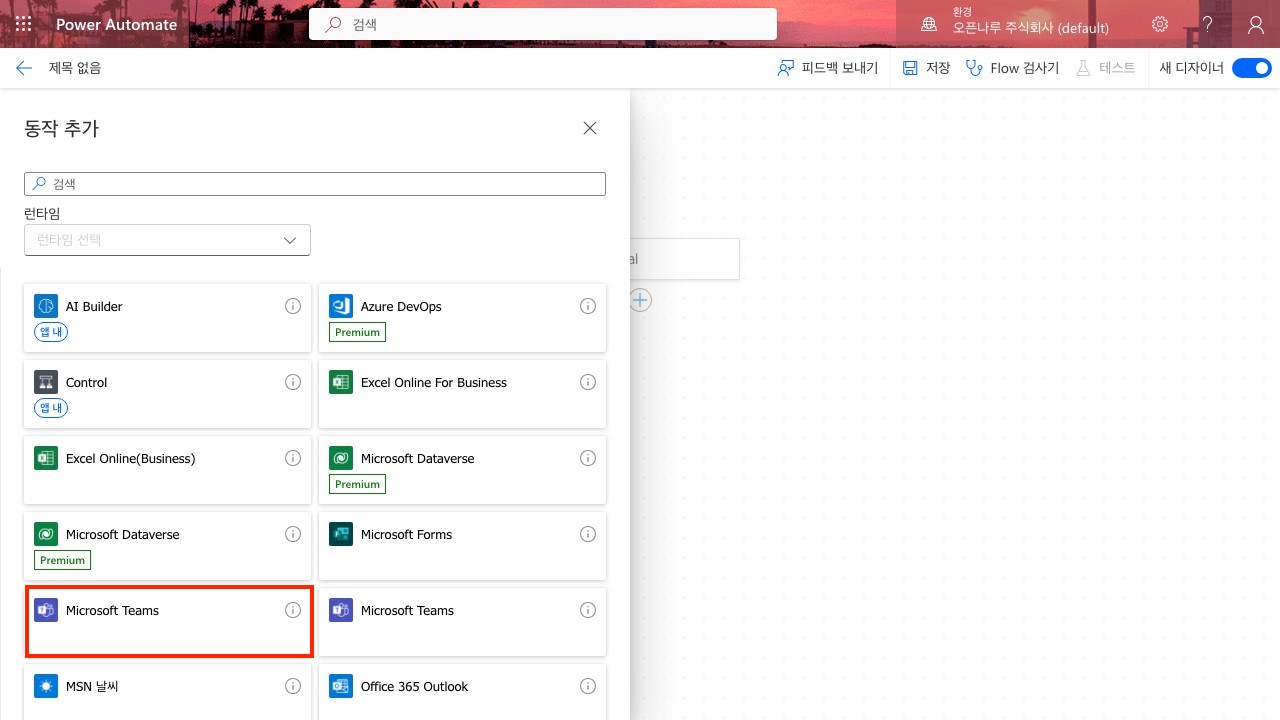Open help question mark icon

click(x=1208, y=24)
